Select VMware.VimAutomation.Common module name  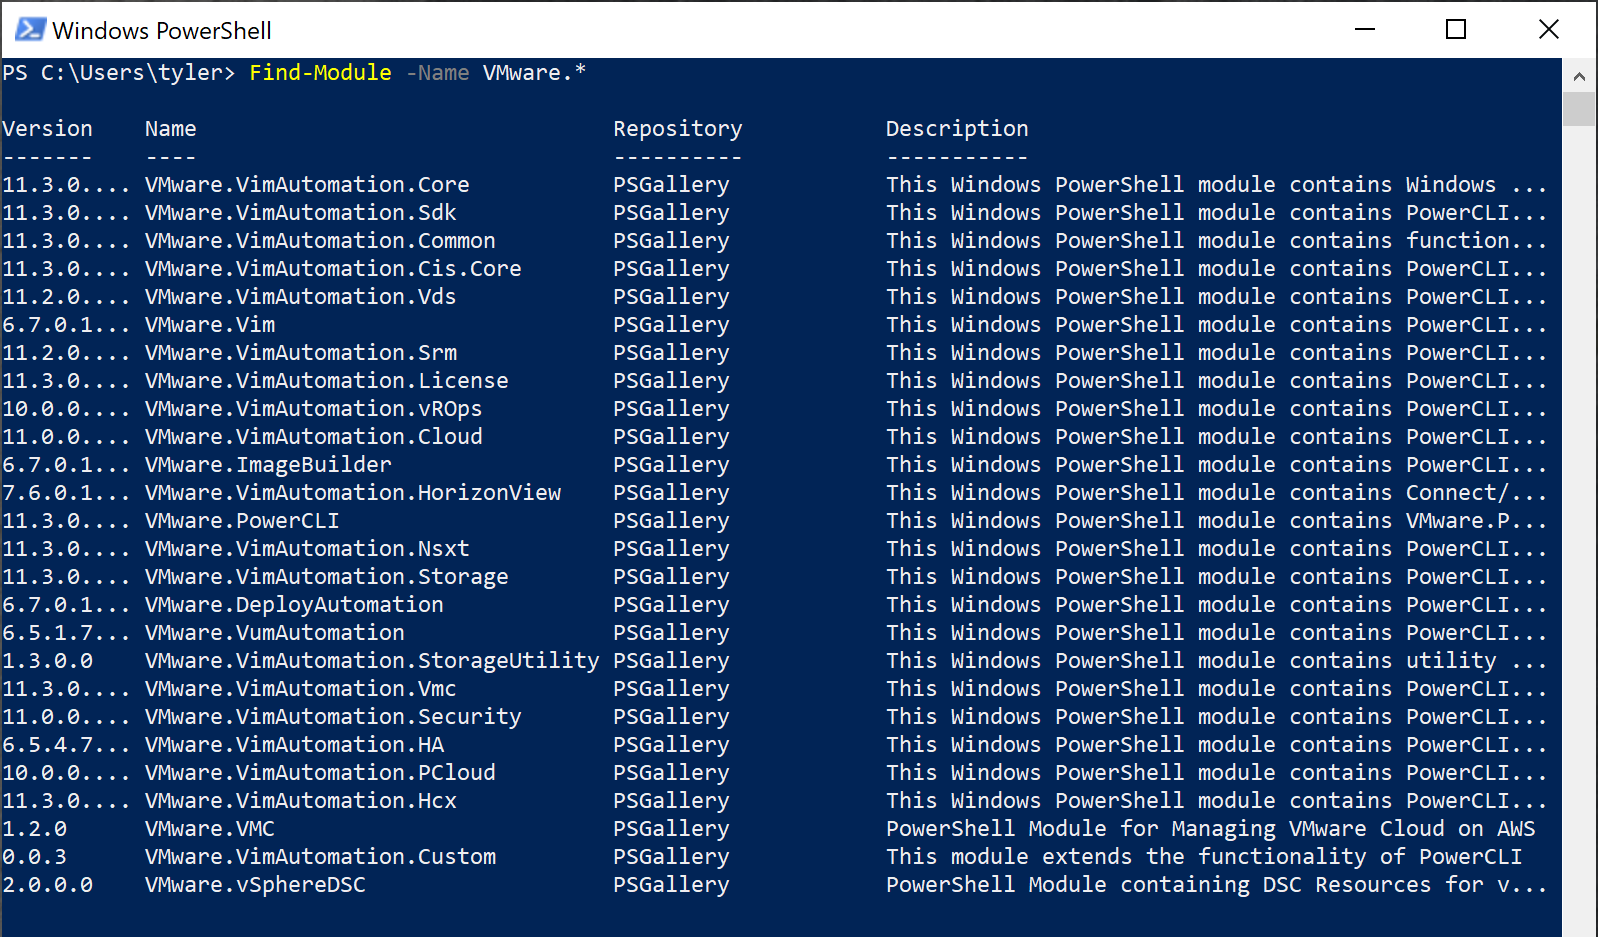320,241
